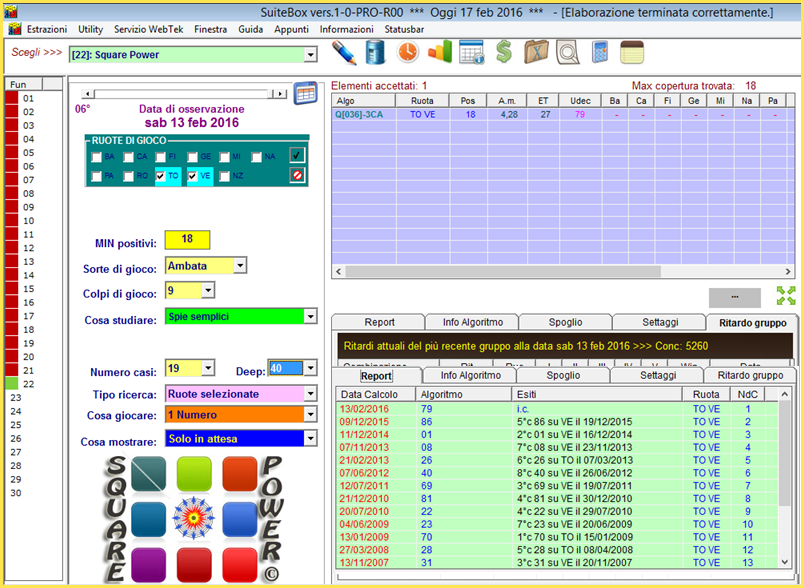
Task: Expand the Cosa mostrare dropdown
Action: (x=311, y=438)
